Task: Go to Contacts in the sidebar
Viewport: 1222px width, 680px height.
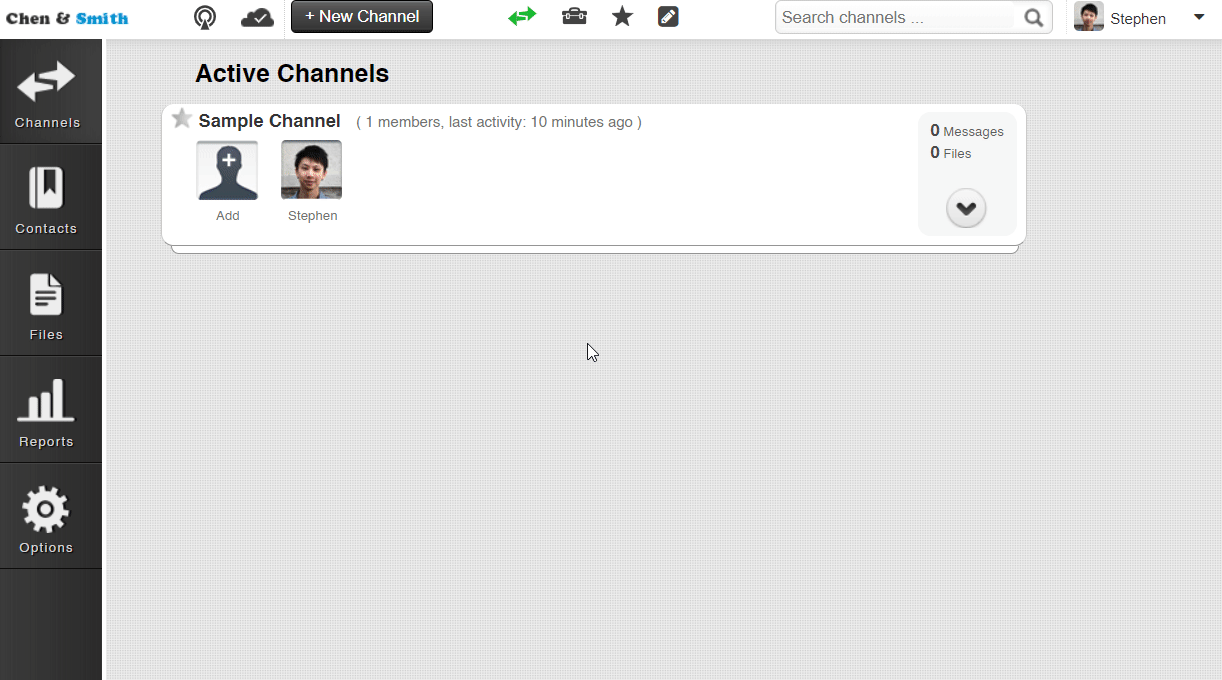Action: coord(47,198)
